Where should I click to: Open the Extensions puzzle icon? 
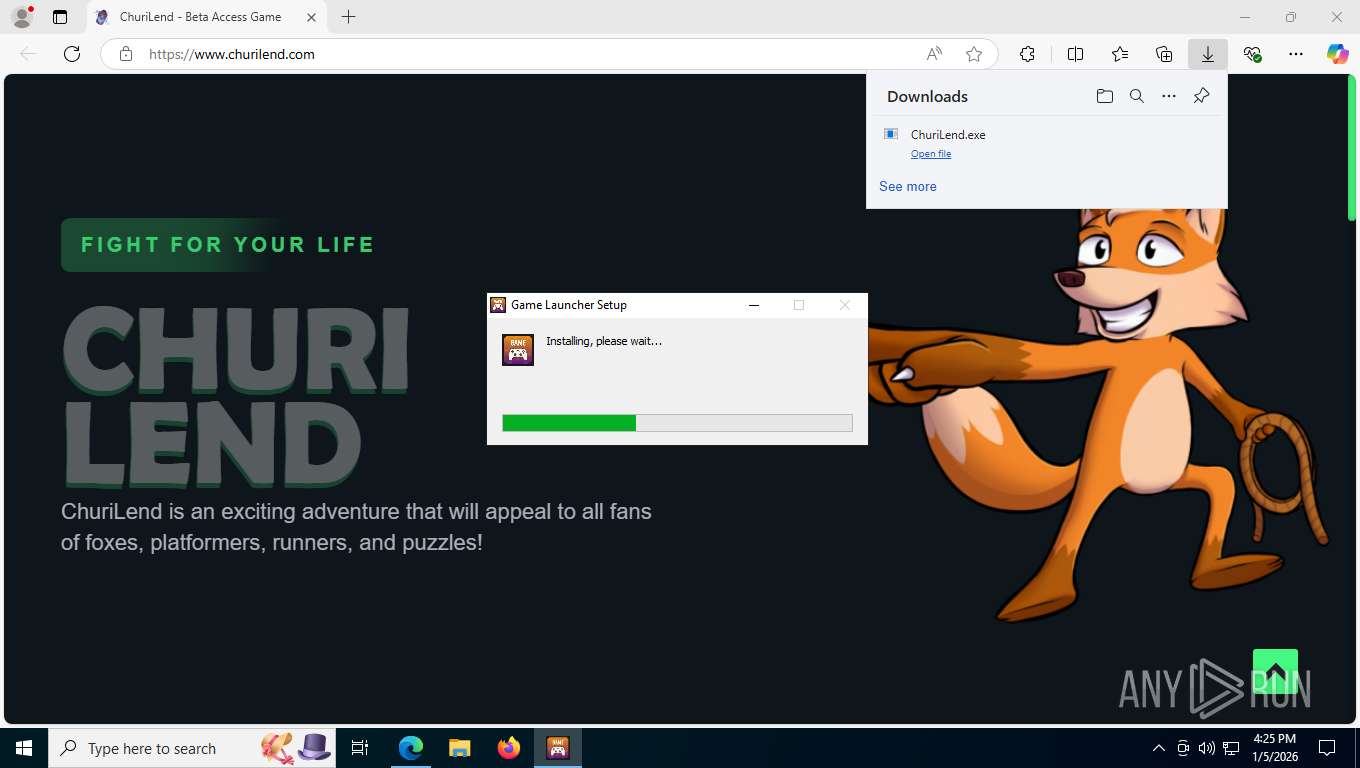point(1027,54)
